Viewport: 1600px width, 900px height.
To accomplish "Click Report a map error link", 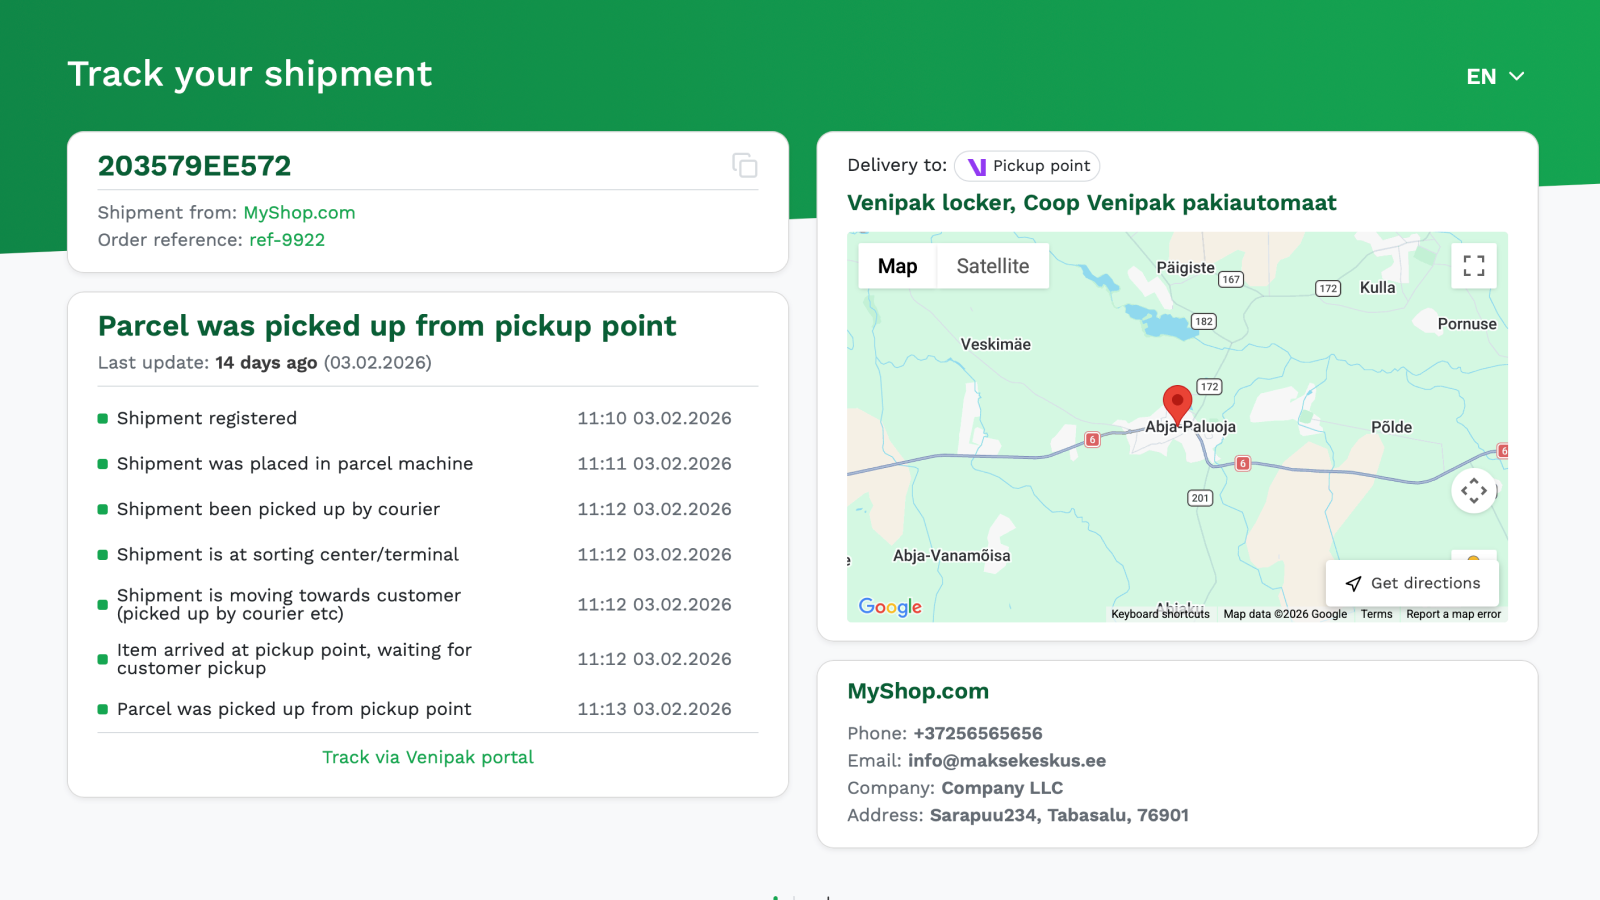I will coord(1453,614).
